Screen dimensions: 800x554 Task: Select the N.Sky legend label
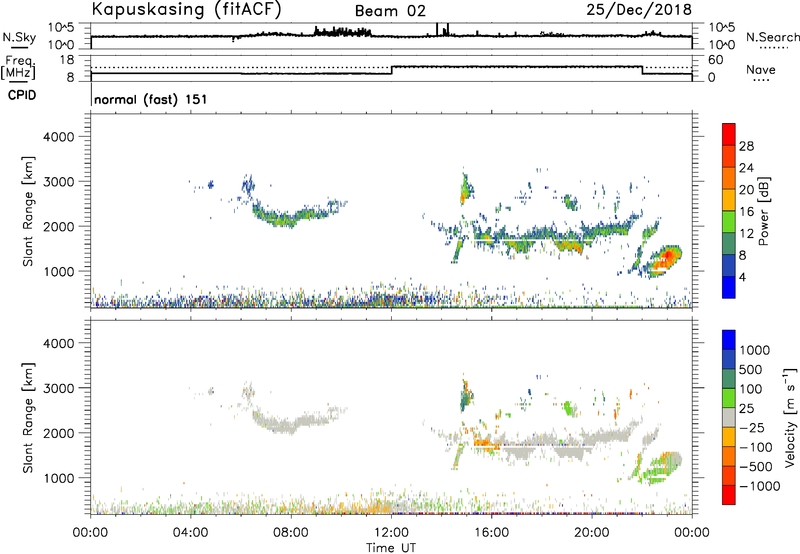tap(19, 37)
